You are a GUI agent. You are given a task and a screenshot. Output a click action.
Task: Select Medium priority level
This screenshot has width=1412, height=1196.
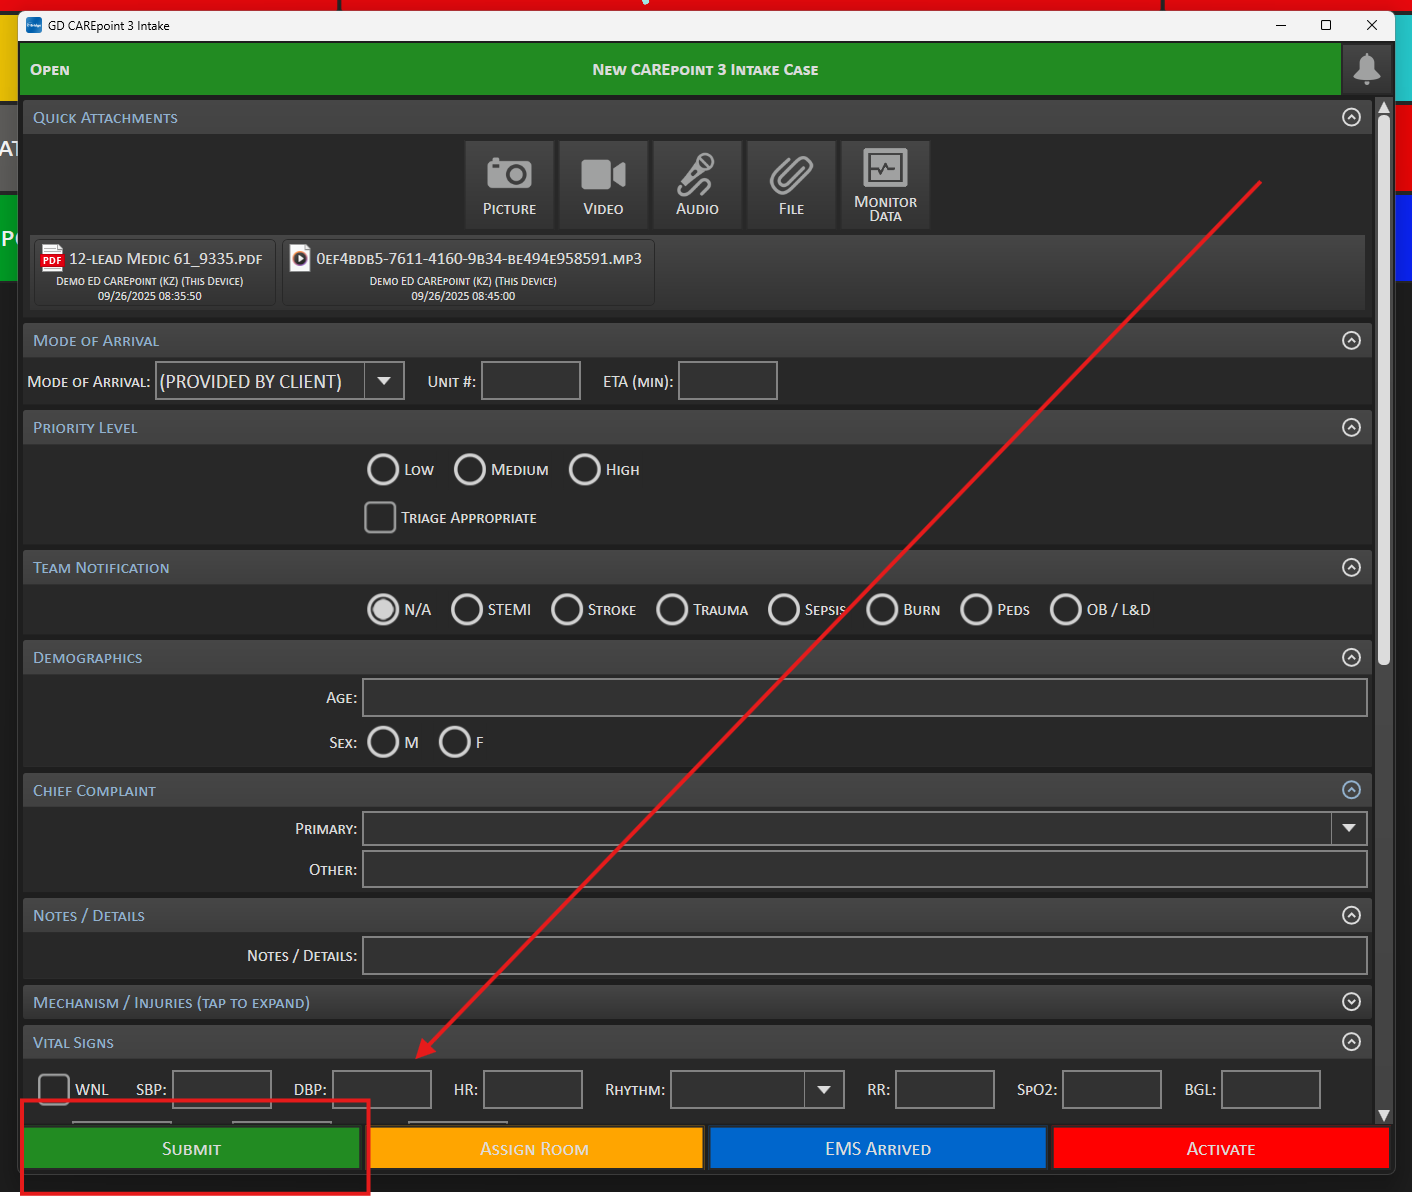click(470, 469)
